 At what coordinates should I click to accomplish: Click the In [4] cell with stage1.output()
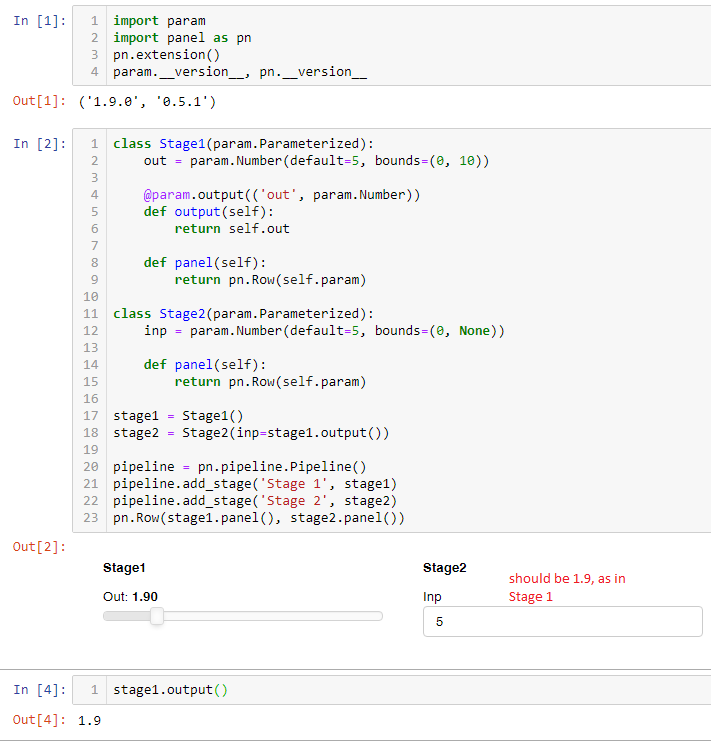point(392,690)
